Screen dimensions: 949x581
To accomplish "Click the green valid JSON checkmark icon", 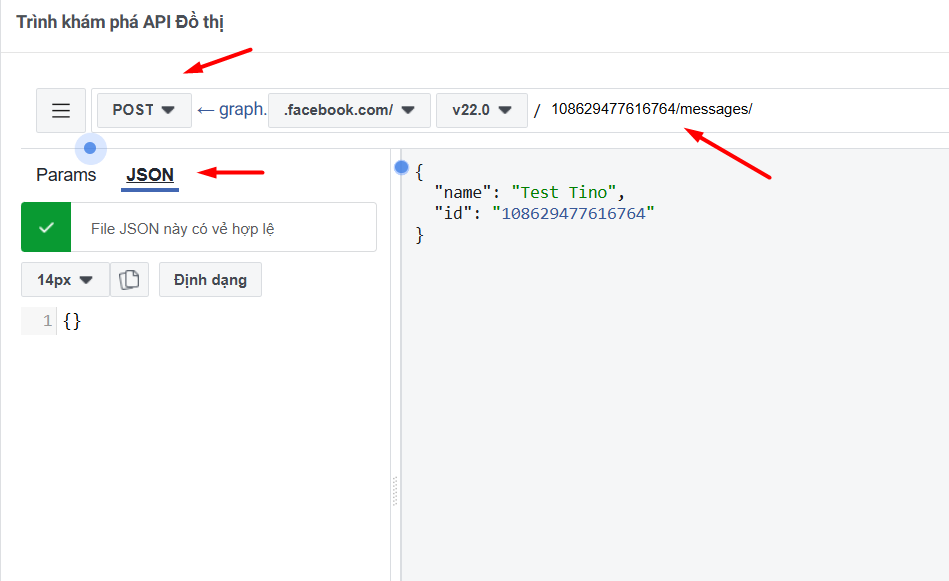I will coord(46,228).
